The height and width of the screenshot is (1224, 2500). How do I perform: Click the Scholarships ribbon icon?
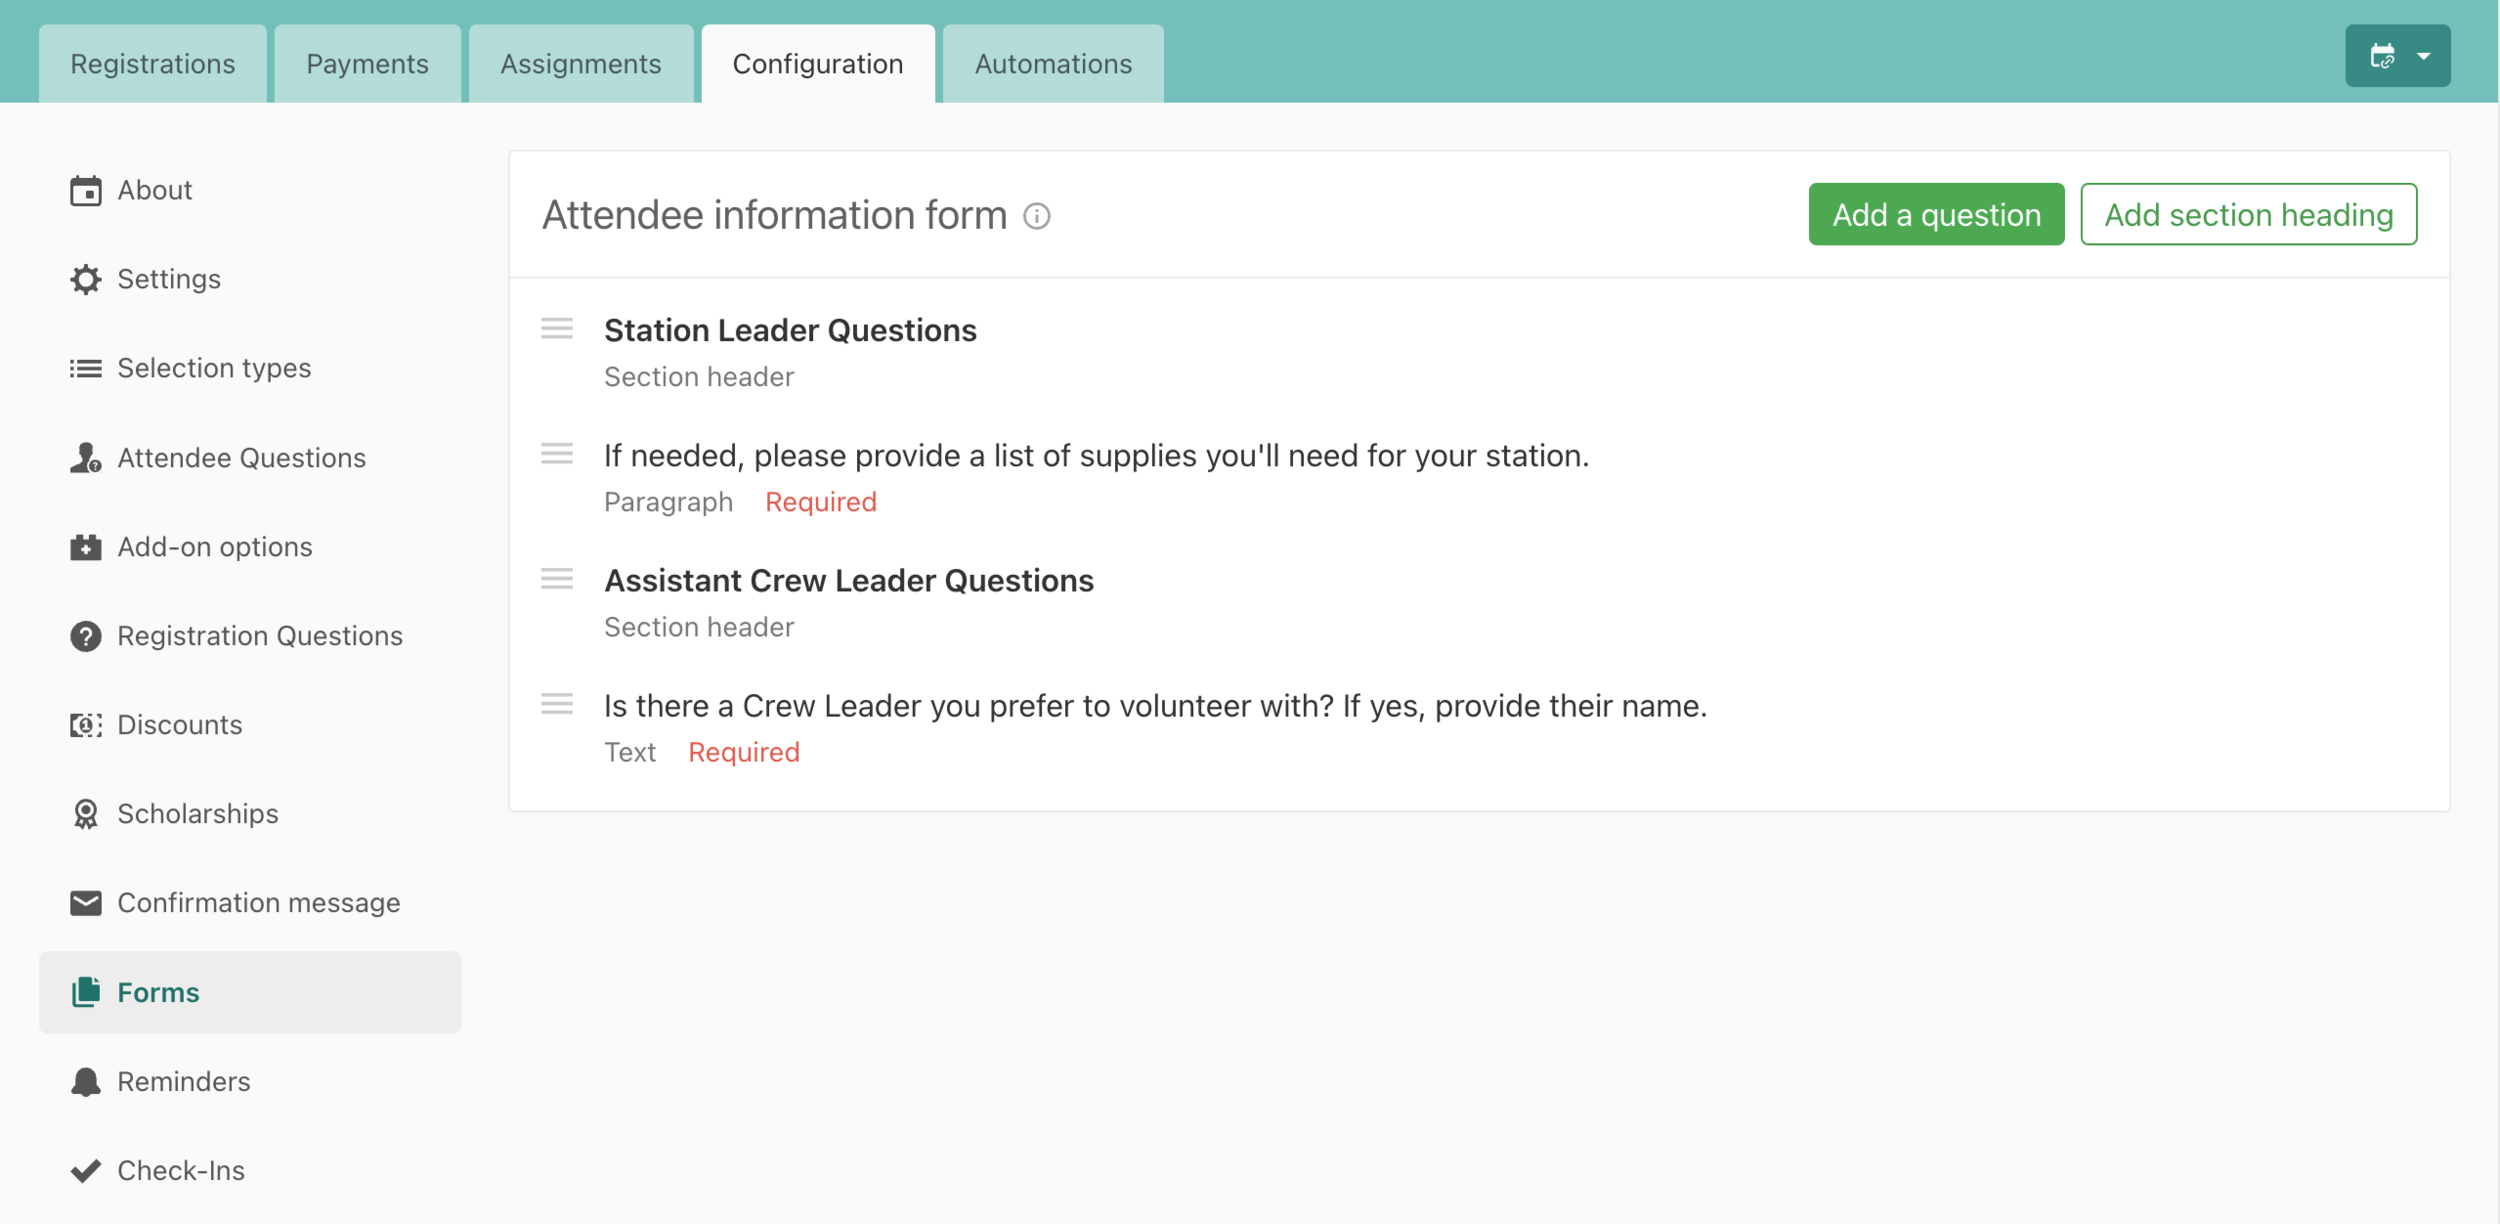coord(86,814)
